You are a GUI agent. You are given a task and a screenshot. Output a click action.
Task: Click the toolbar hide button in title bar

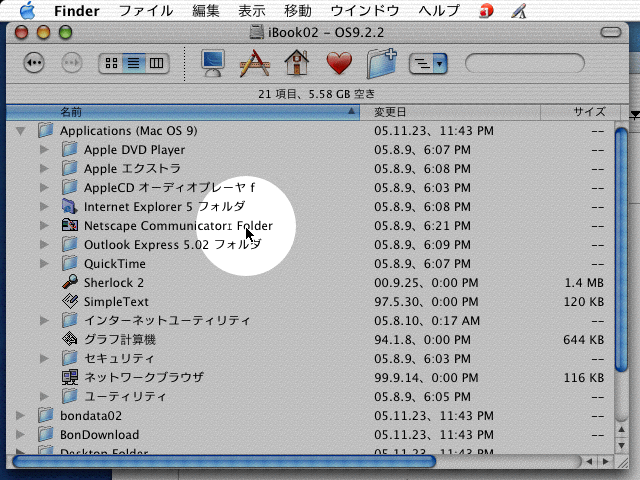(x=611, y=32)
